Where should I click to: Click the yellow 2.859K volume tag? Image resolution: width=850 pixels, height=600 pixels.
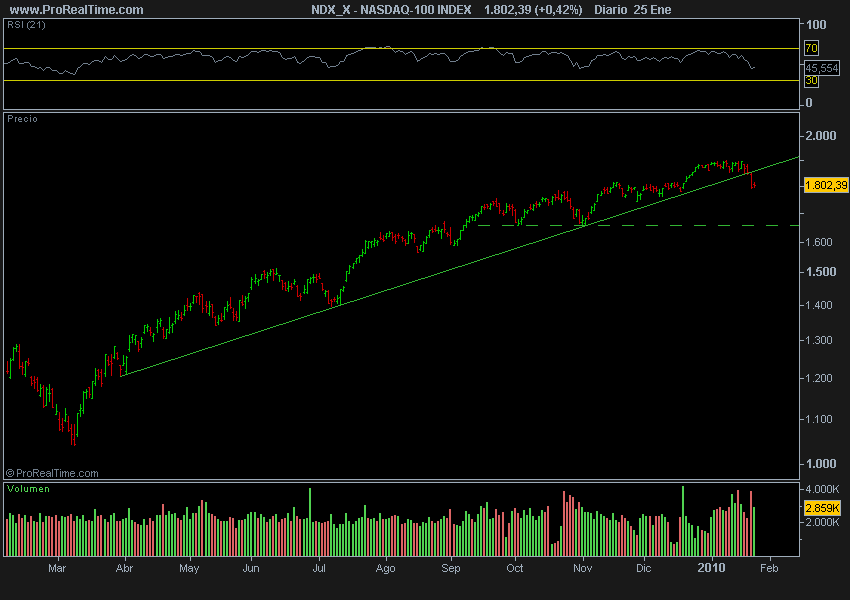822,508
